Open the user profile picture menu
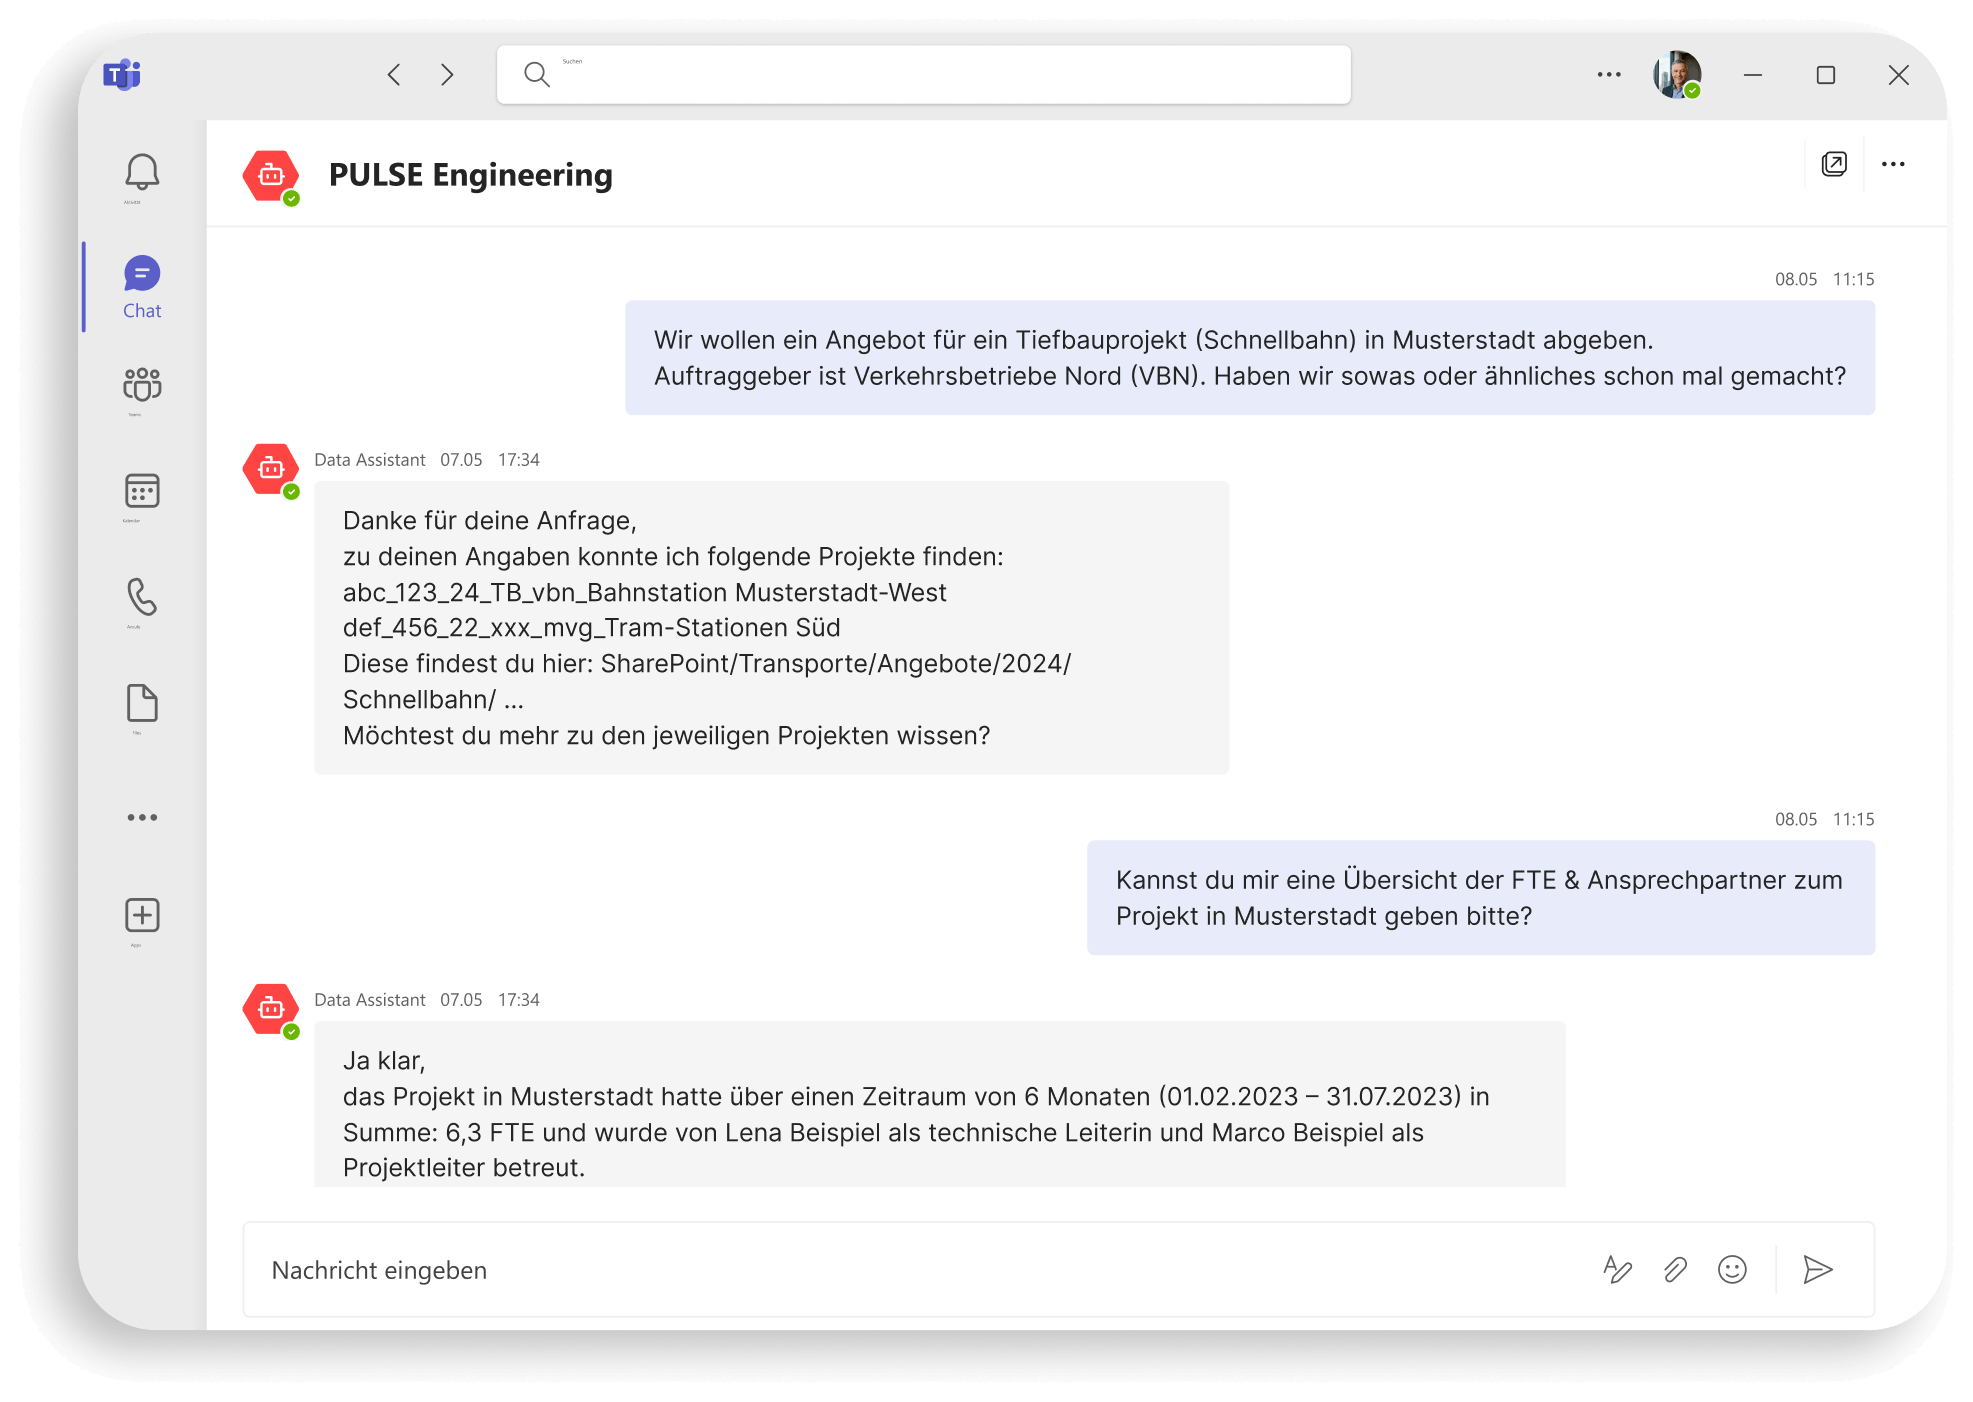This screenshot has width=1973, height=1402. pyautogui.click(x=1676, y=75)
